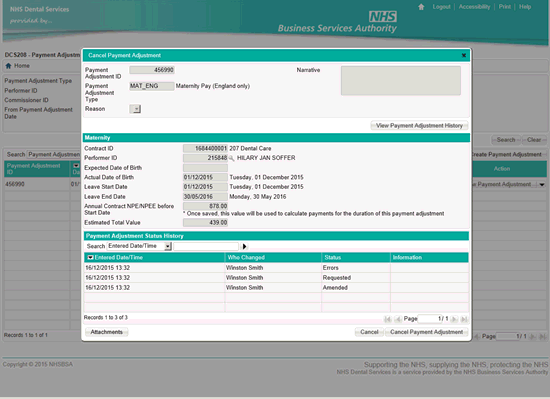This screenshot has width=550, height=399.
Task: Go to next page in dialog pager
Action: pos(454,319)
